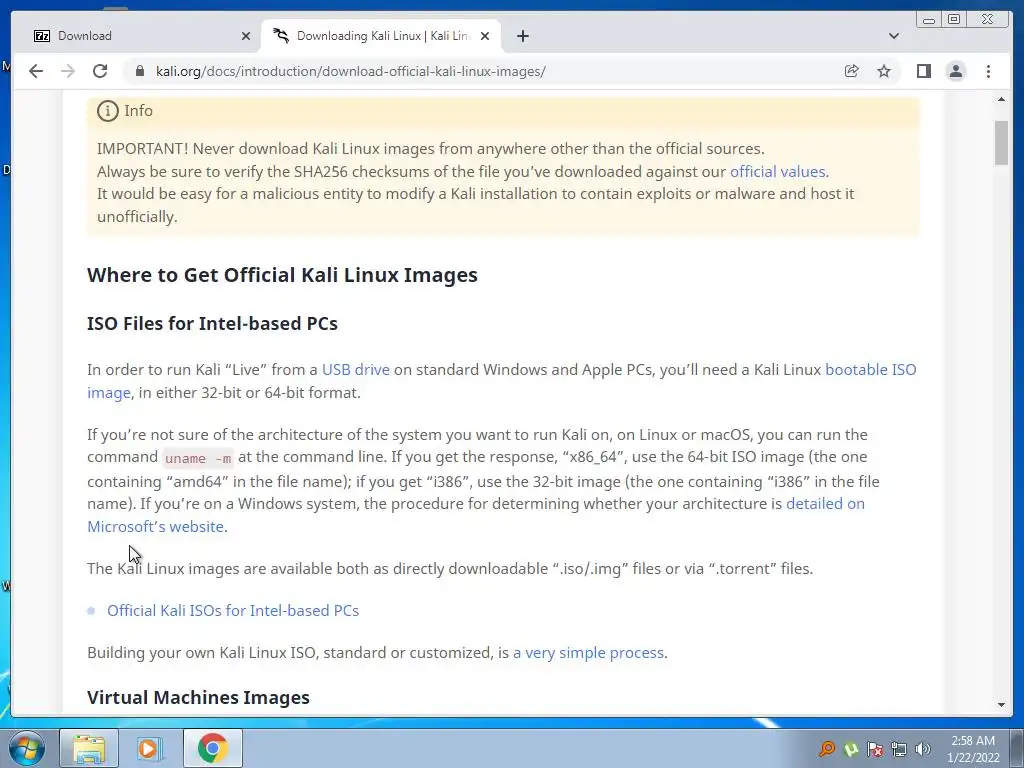Click the uTorrent tray icon
This screenshot has width=1024, height=768.
[851, 749]
